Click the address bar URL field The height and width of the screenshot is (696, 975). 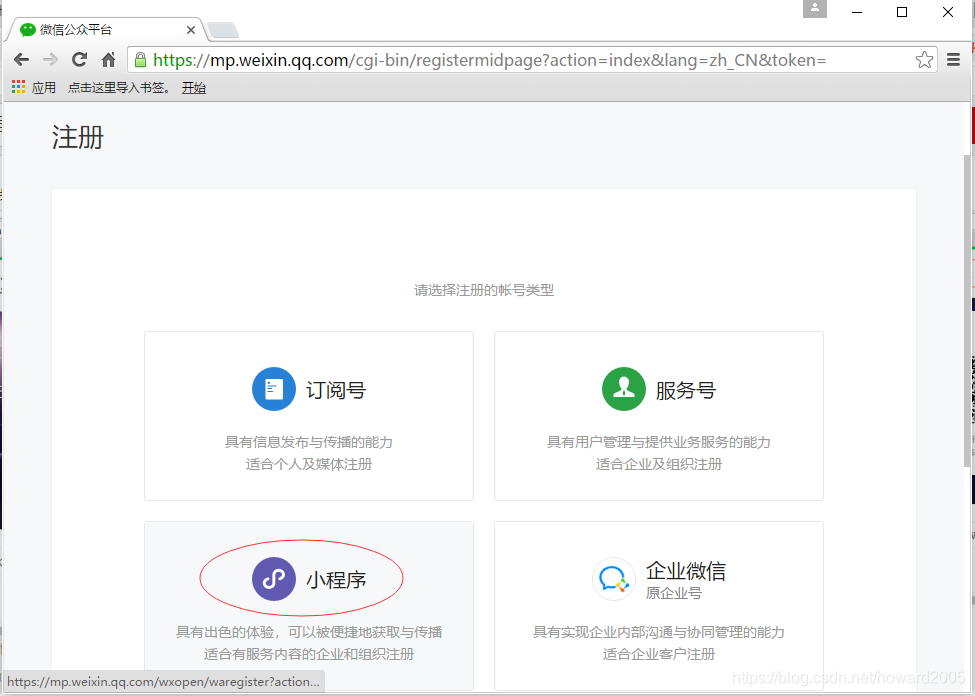[532, 60]
